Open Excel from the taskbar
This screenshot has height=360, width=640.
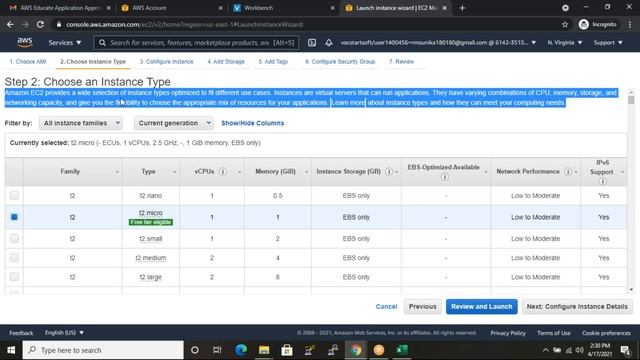402,350
